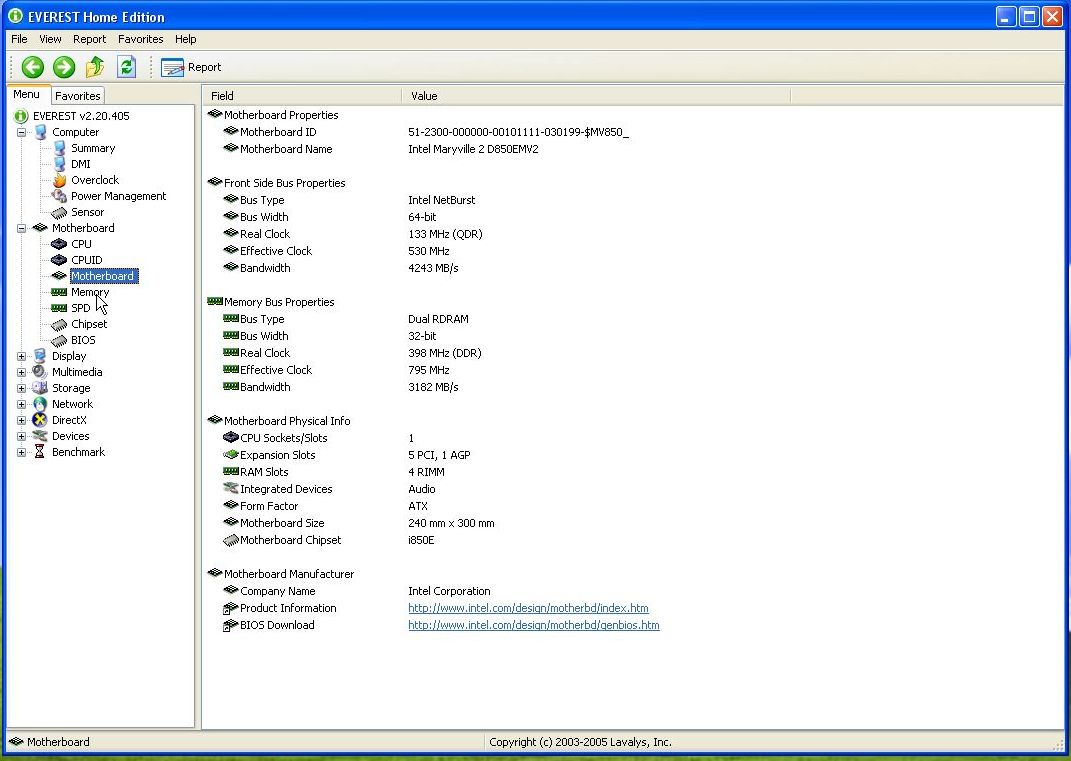Click the 133 MHz (QDR) value
The width and height of the screenshot is (1071, 761).
tap(445, 234)
